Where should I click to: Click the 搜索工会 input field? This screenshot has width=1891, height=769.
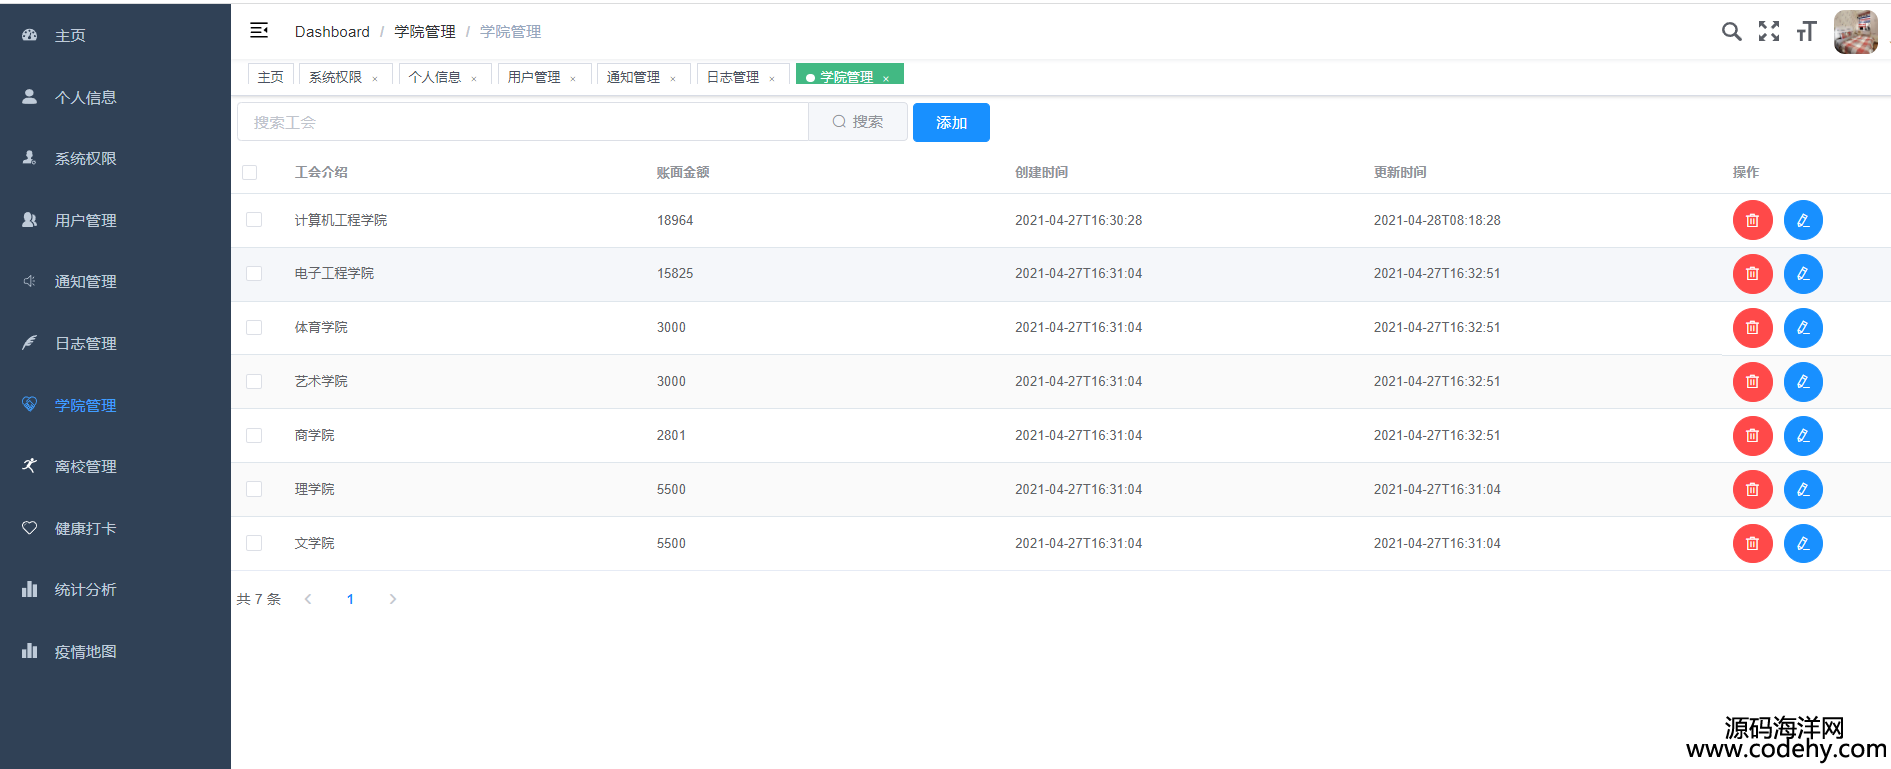pyautogui.click(x=523, y=122)
